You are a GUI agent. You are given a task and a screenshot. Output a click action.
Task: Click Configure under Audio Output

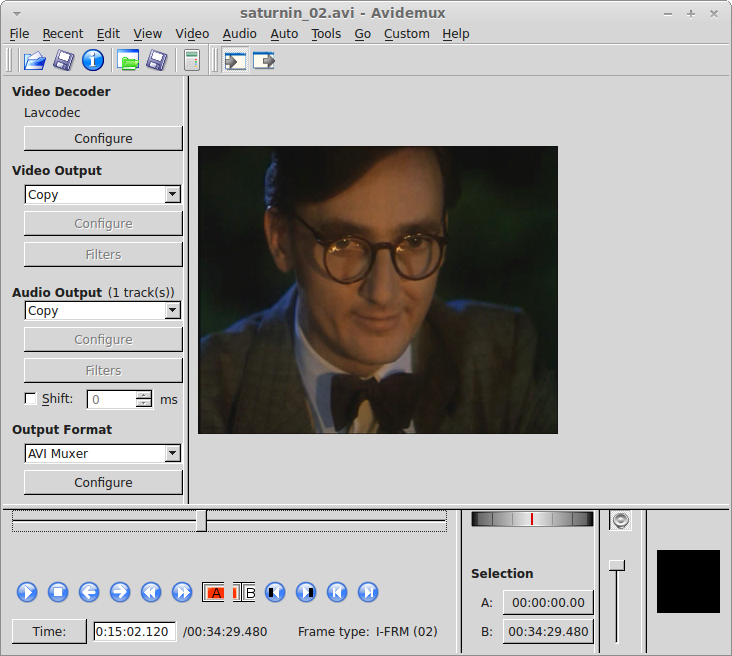(103, 339)
